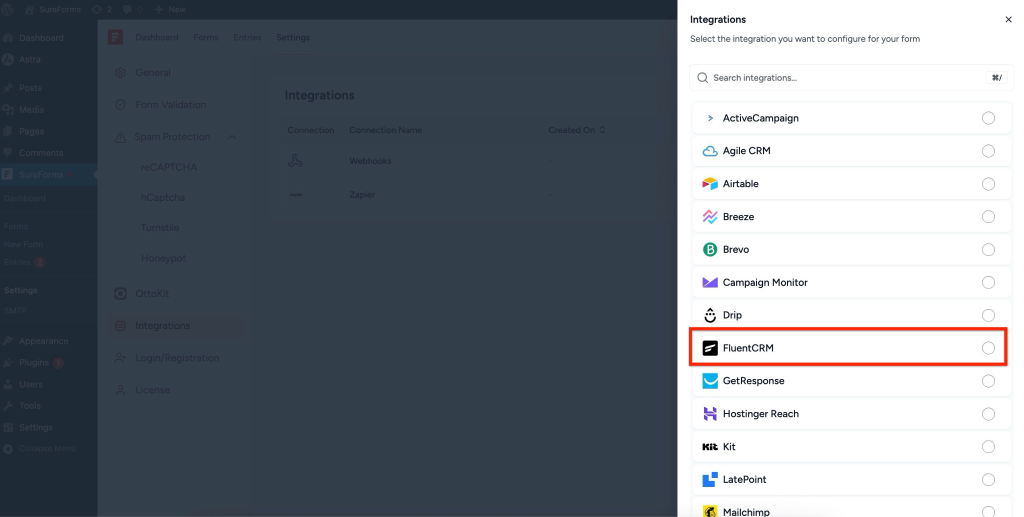Click the ActiveCampaign logo icon

tap(710, 118)
